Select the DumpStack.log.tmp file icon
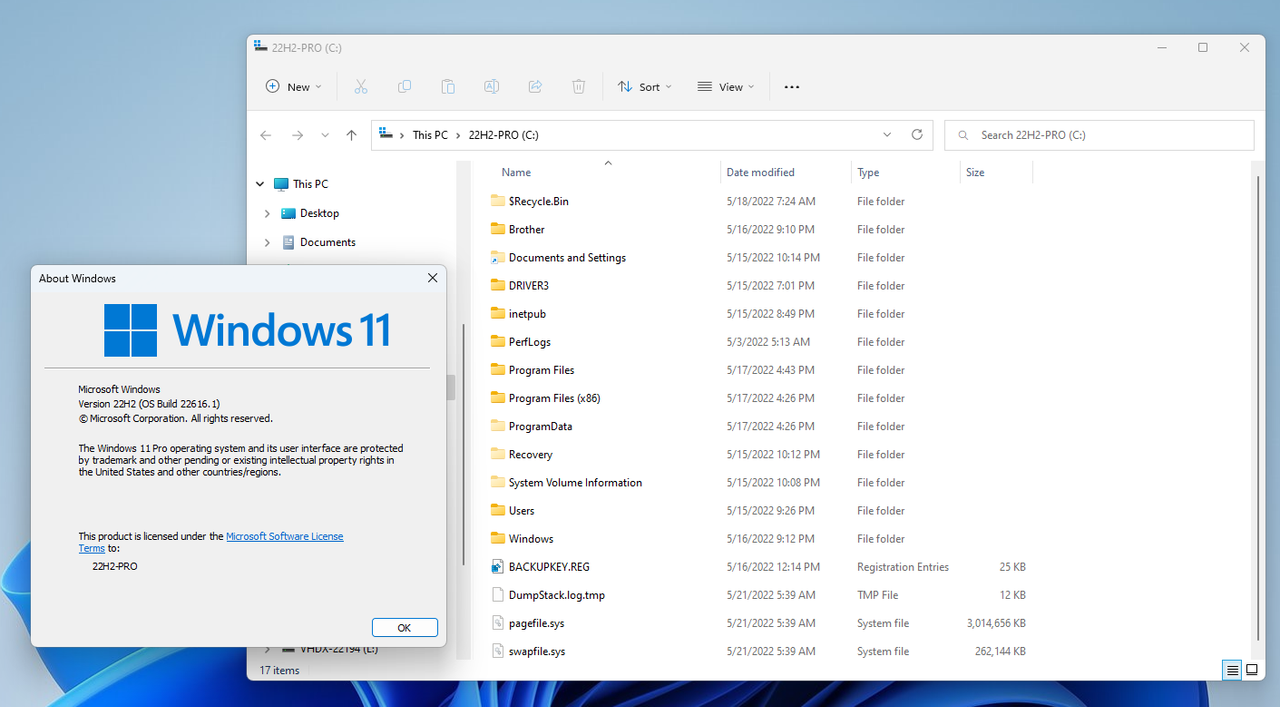This screenshot has height=707, width=1280. 499,594
